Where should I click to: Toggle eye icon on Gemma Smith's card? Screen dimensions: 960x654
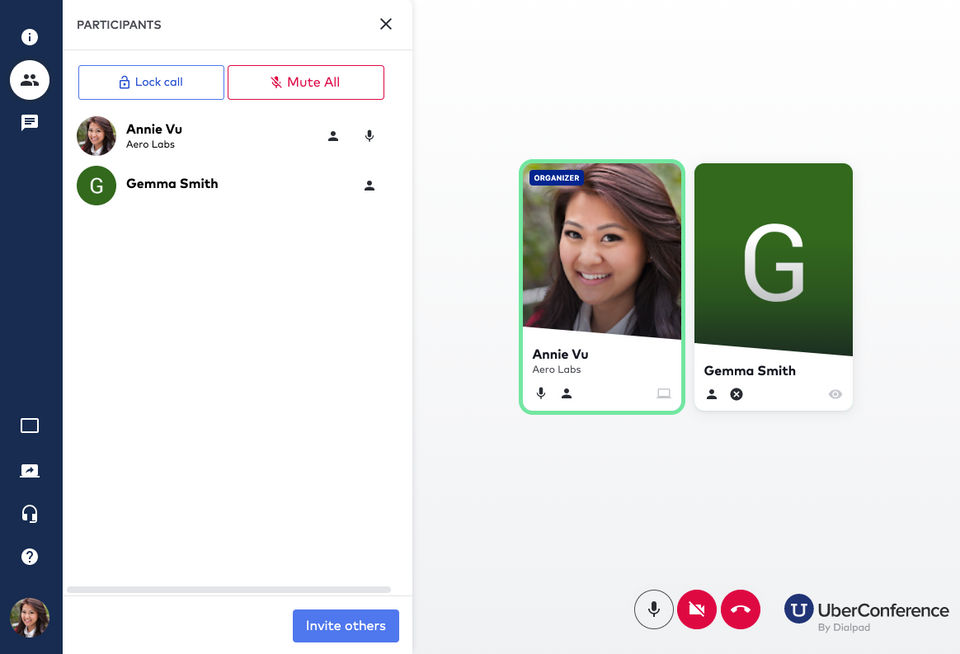(x=835, y=394)
